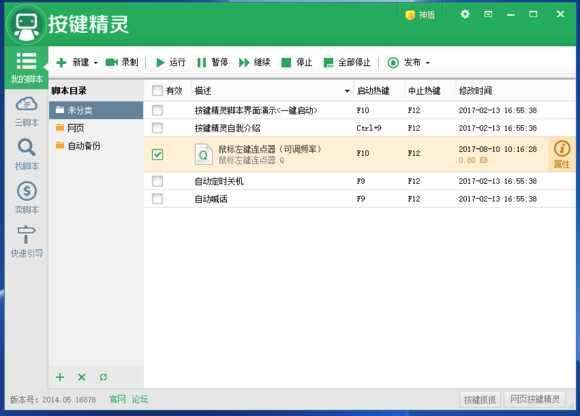The image size is (580, 416).
Task: Open the 论坛 link in status bar
Action: (x=140, y=399)
